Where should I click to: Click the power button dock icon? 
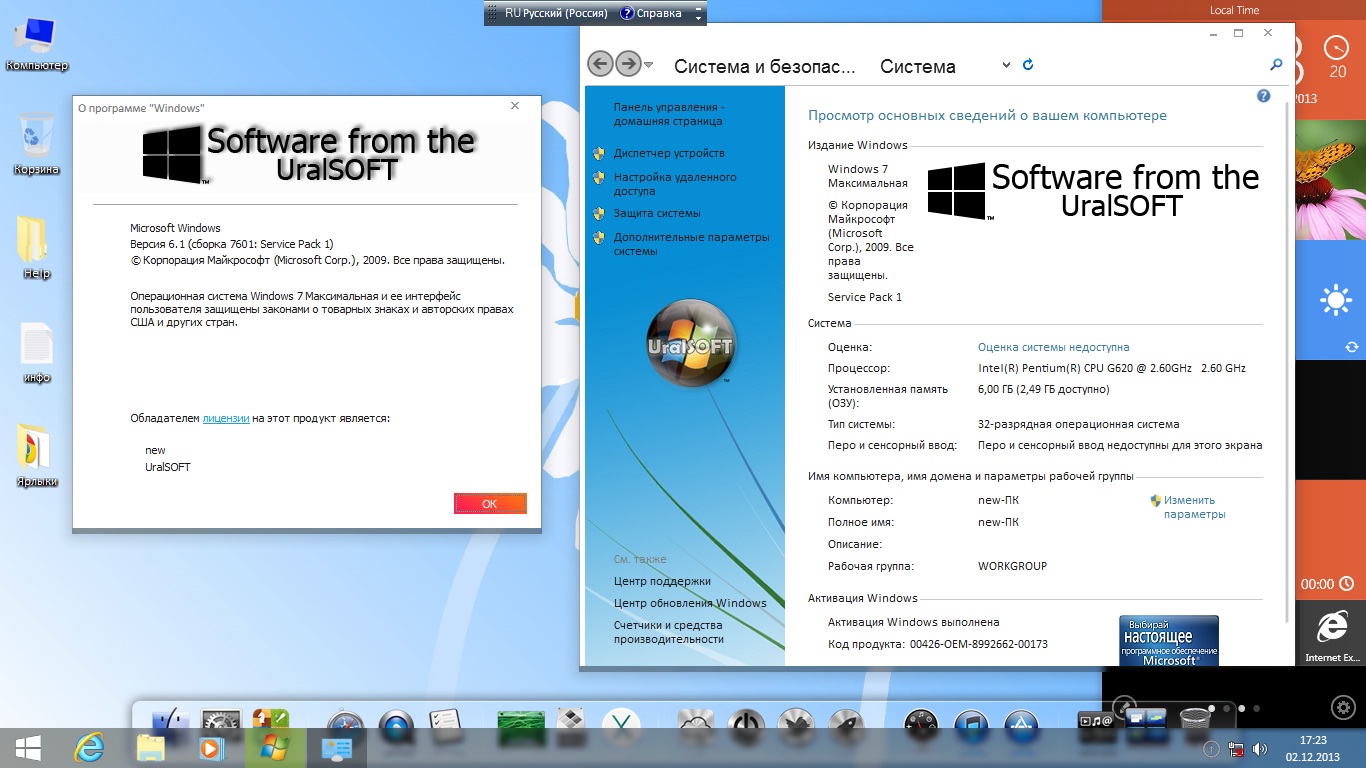[x=746, y=724]
